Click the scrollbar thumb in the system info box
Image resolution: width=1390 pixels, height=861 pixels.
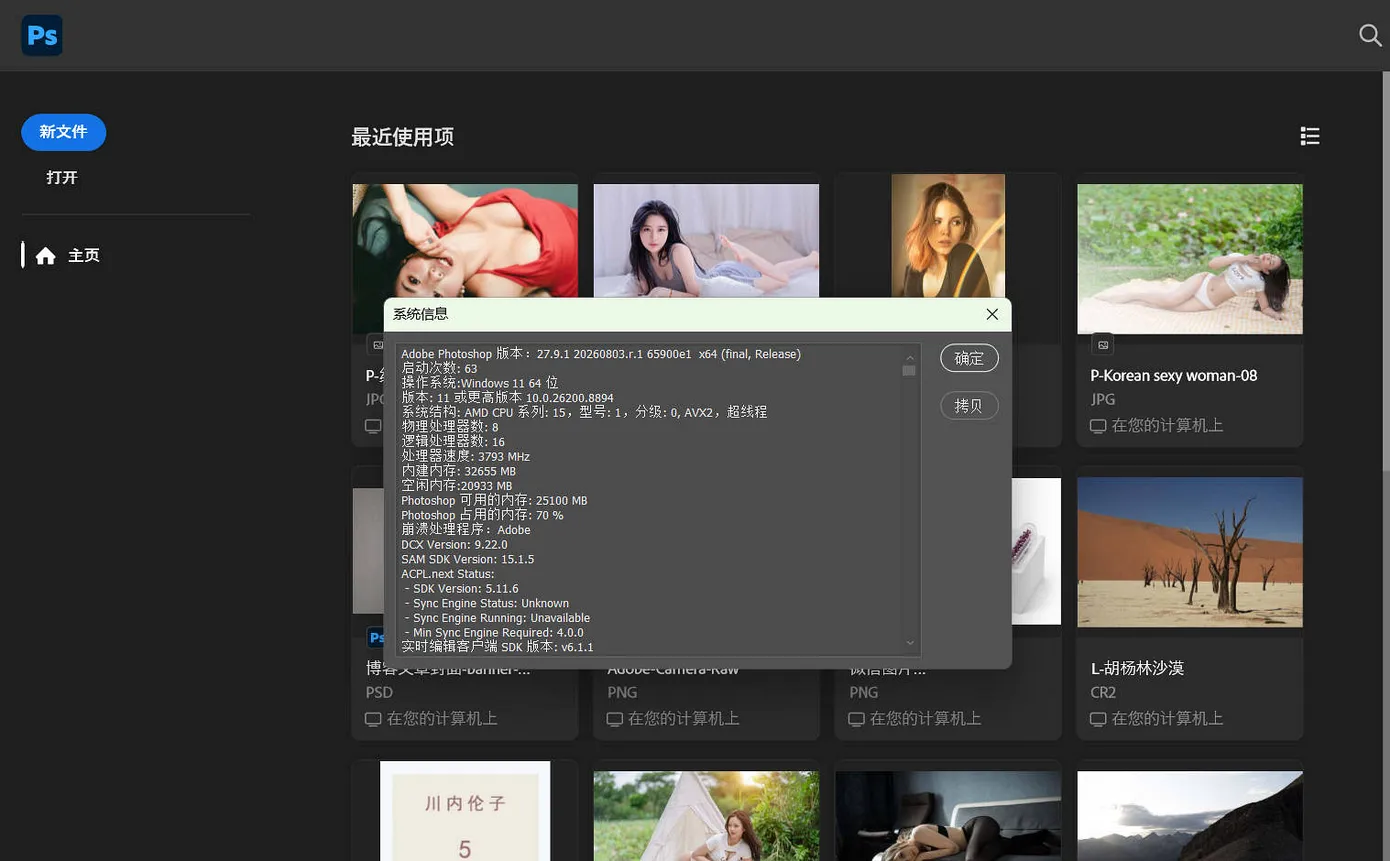(909, 371)
